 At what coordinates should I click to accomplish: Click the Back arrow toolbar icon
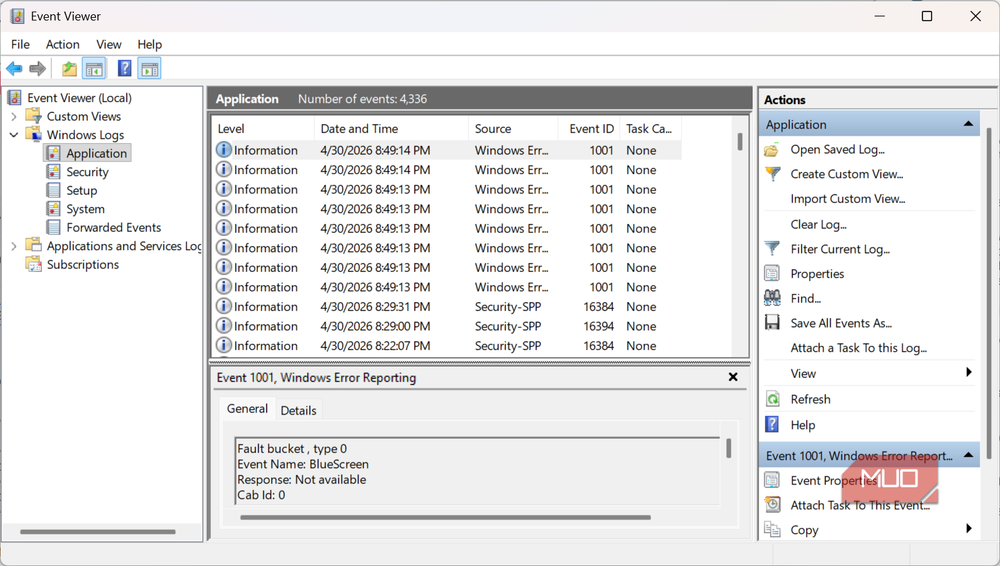14,68
